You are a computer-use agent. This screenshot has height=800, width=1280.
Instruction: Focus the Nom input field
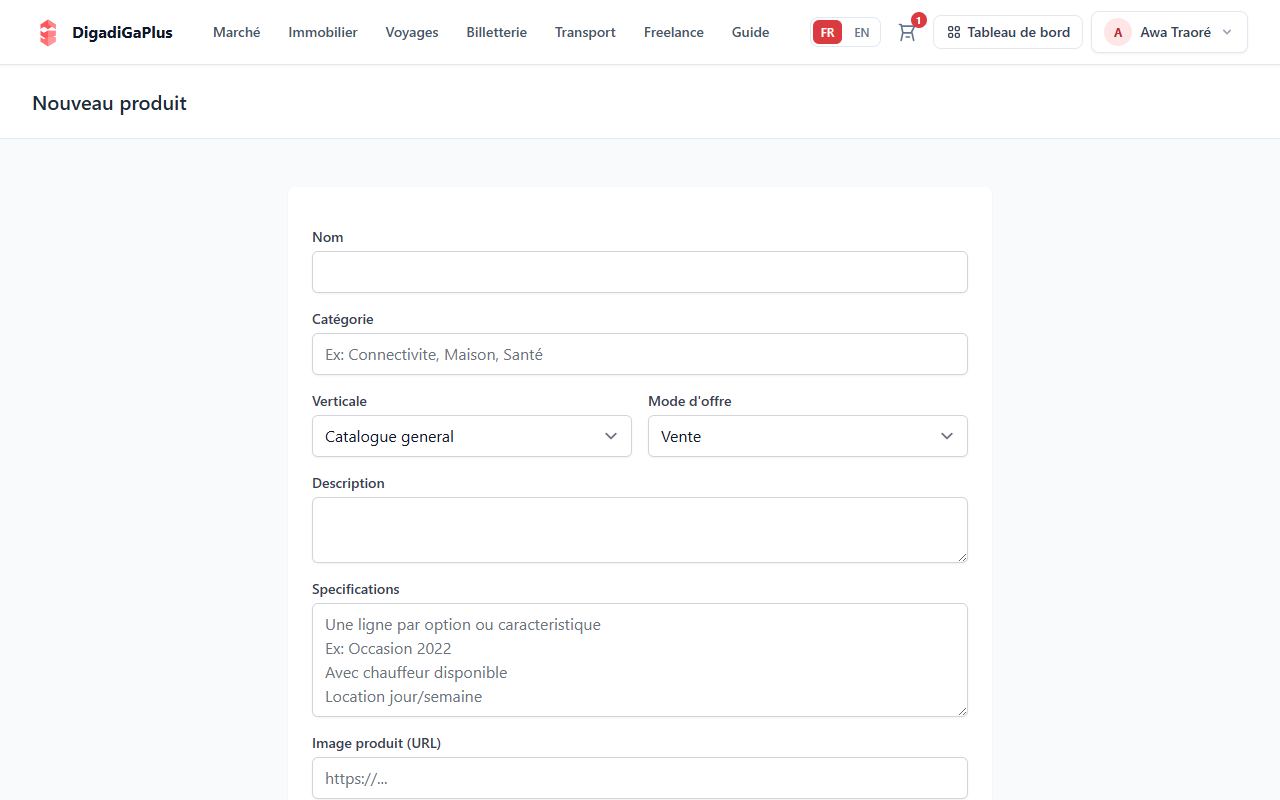point(640,272)
